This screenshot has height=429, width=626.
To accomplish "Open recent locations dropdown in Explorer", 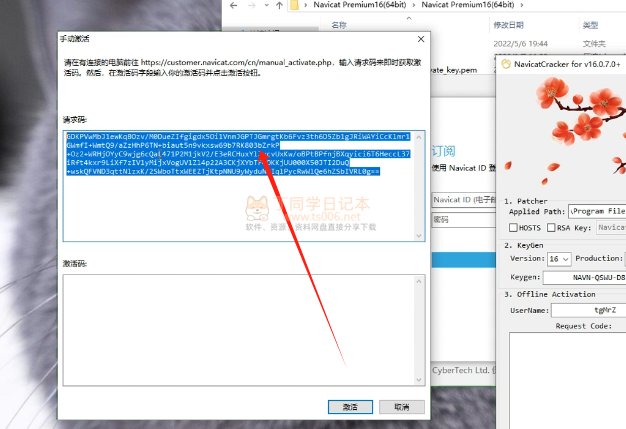I will [266, 5].
